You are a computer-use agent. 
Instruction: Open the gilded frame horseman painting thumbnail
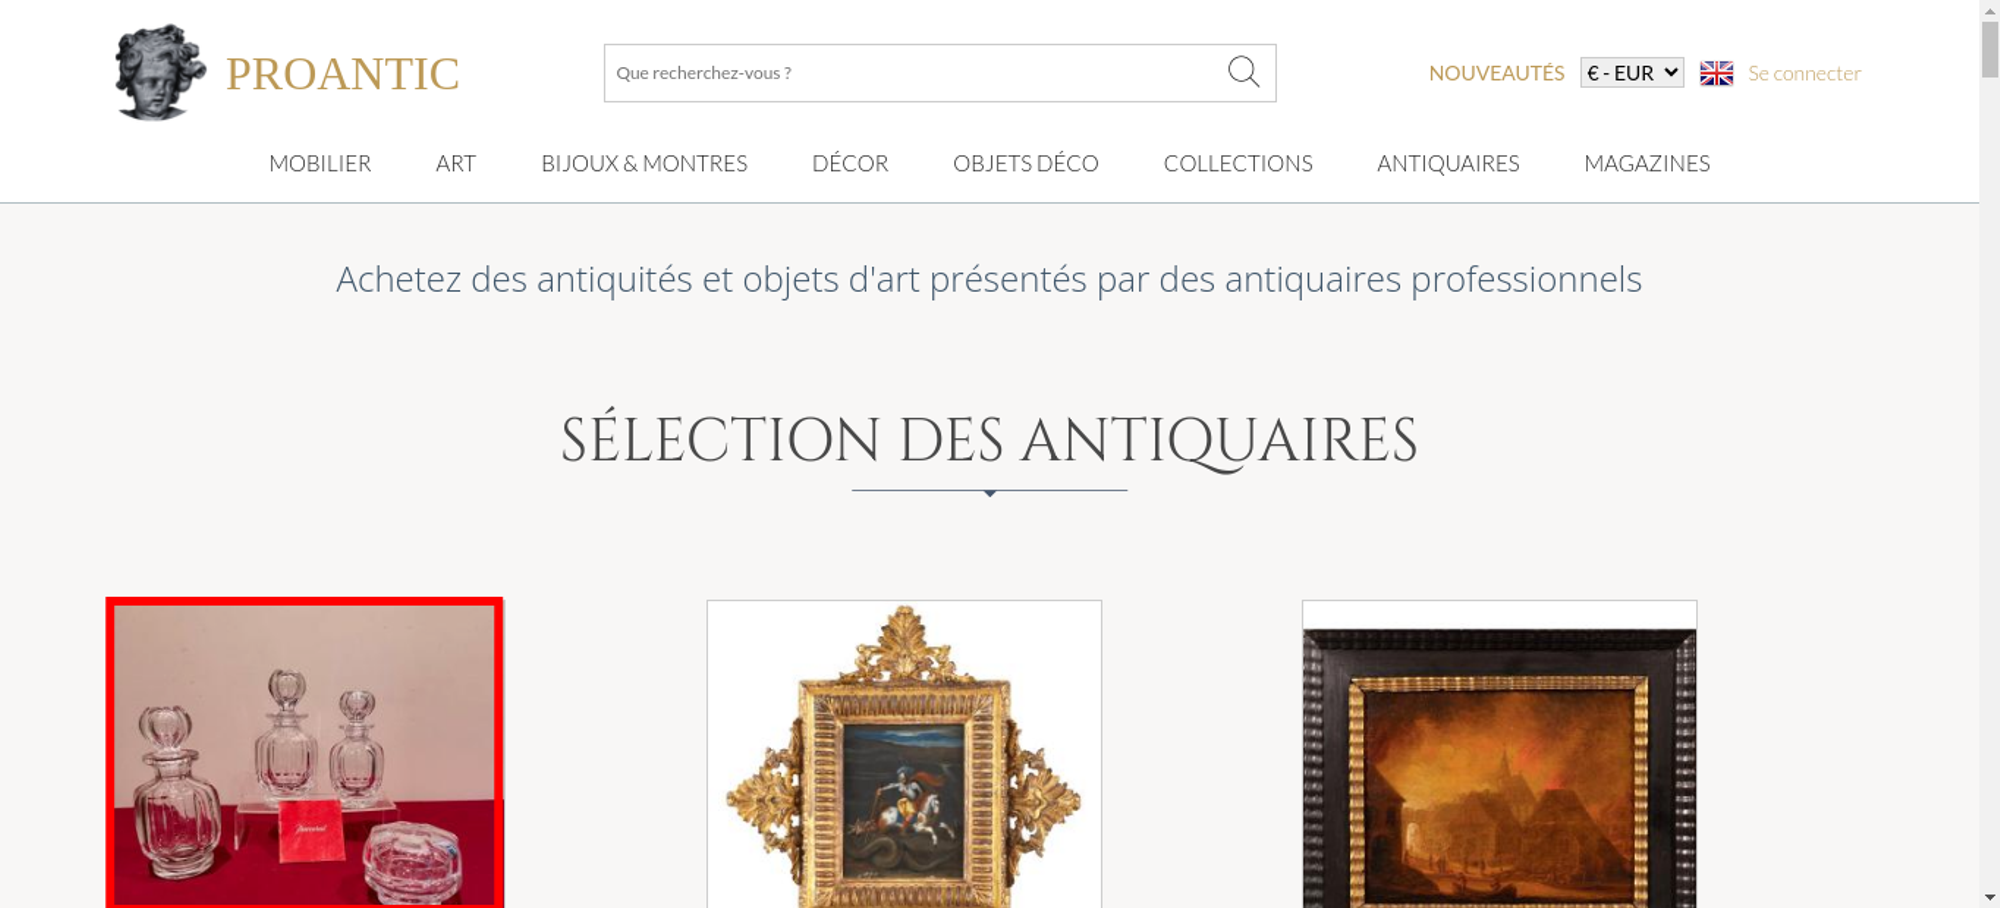coord(904,754)
